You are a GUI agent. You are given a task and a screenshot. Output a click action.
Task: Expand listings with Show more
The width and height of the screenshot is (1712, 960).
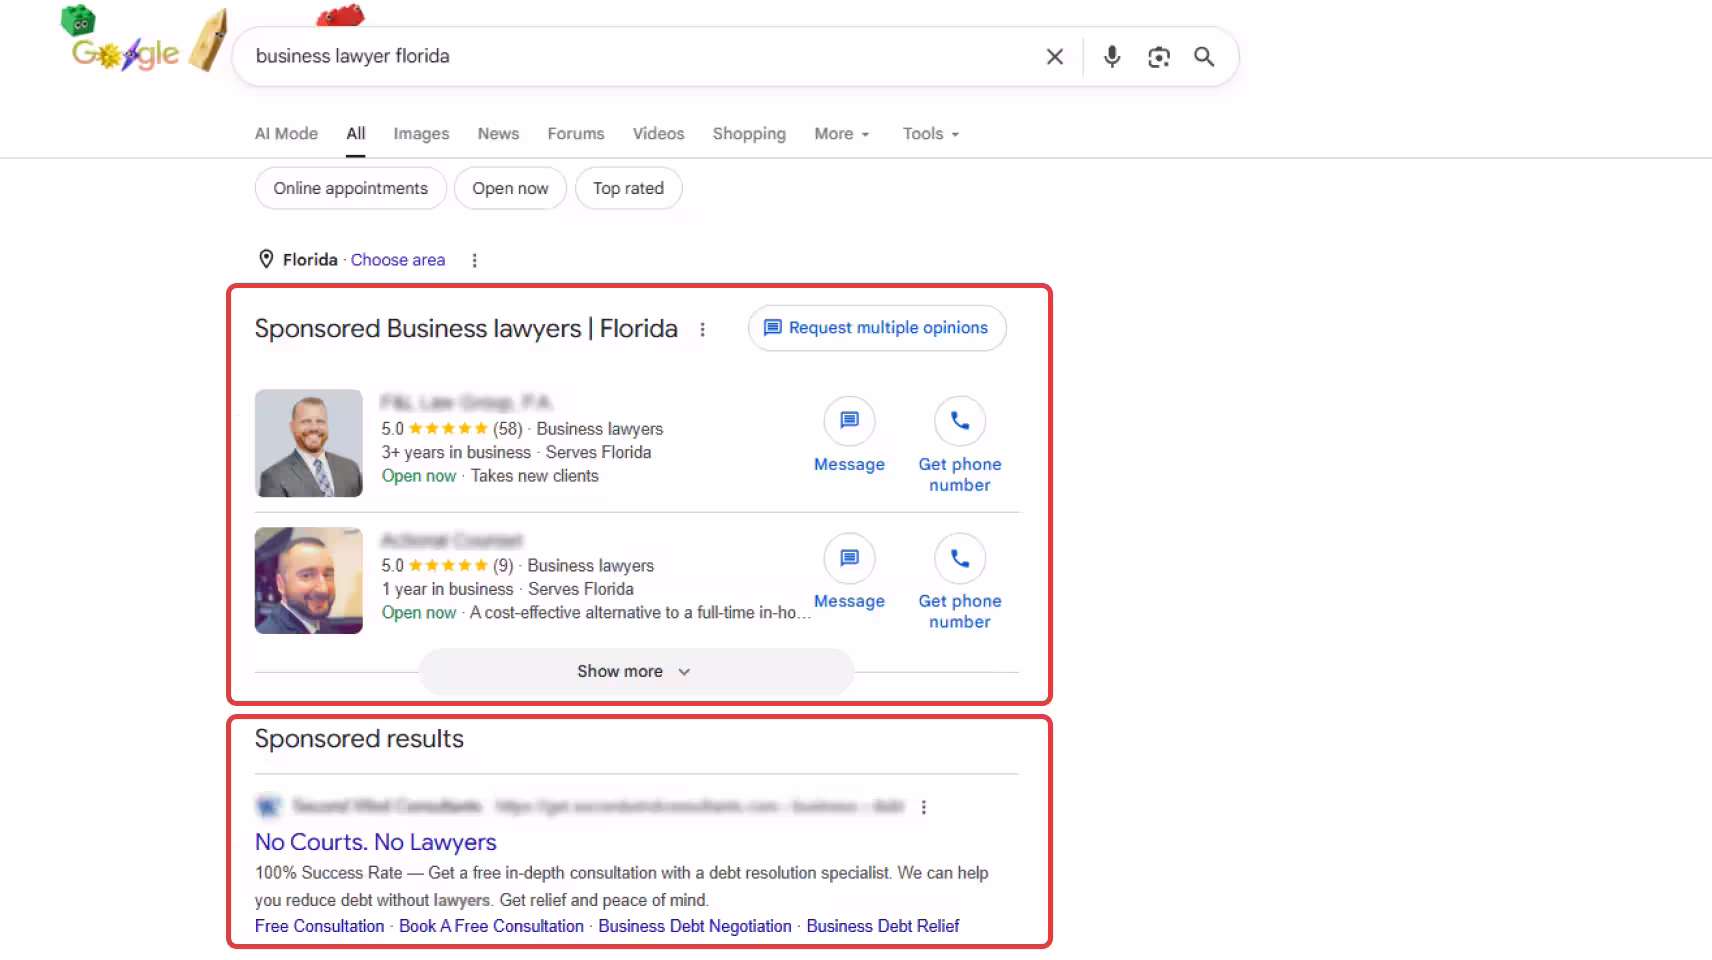pyautogui.click(x=636, y=672)
